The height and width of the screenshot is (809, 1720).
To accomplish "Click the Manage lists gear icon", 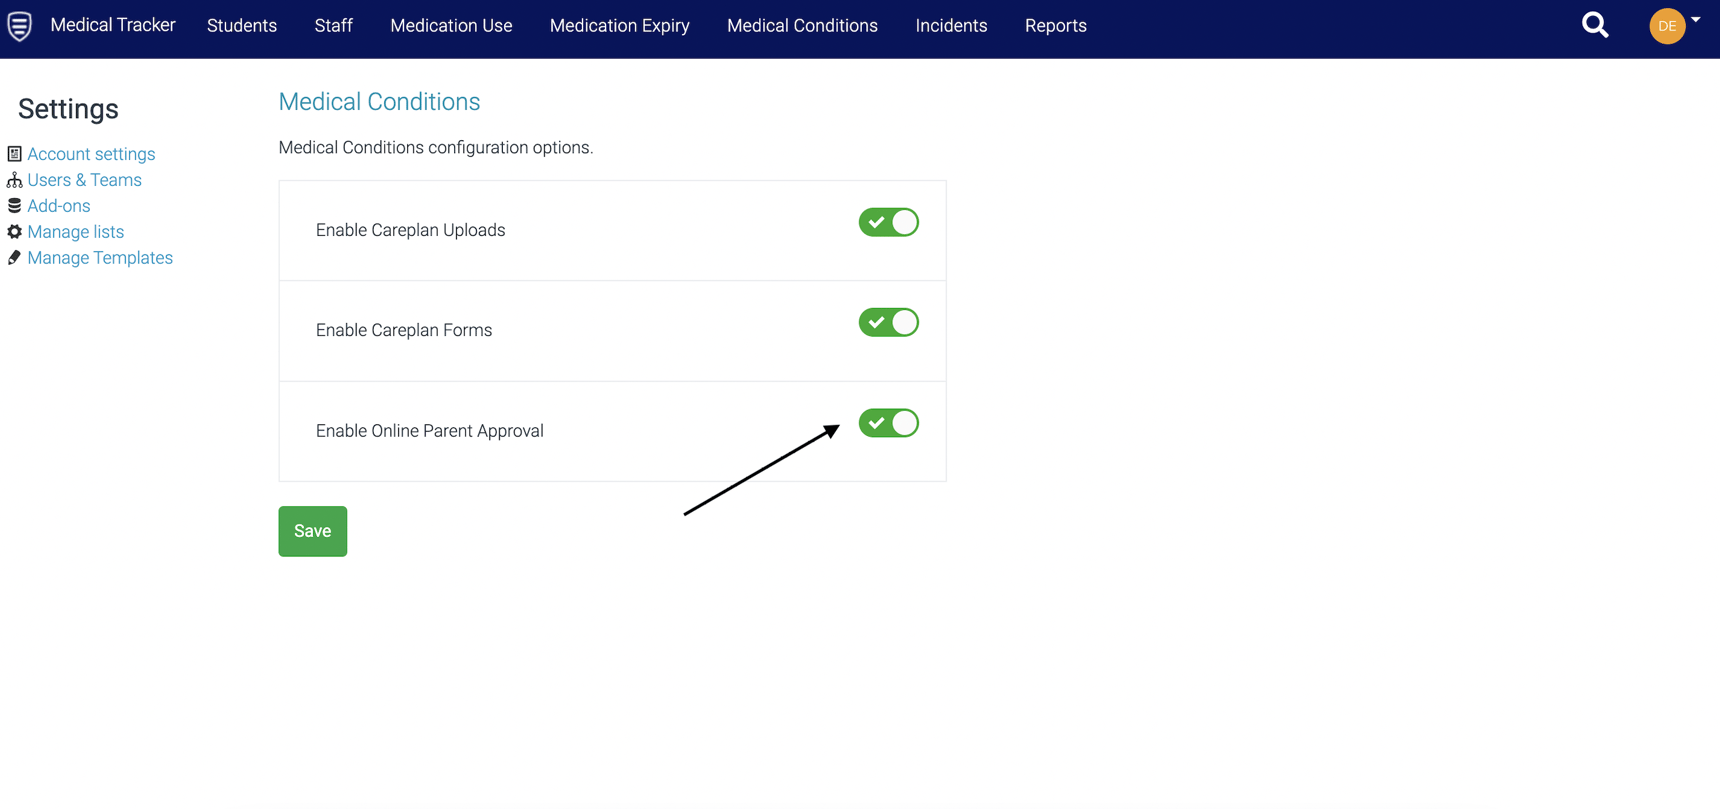I will pyautogui.click(x=14, y=232).
